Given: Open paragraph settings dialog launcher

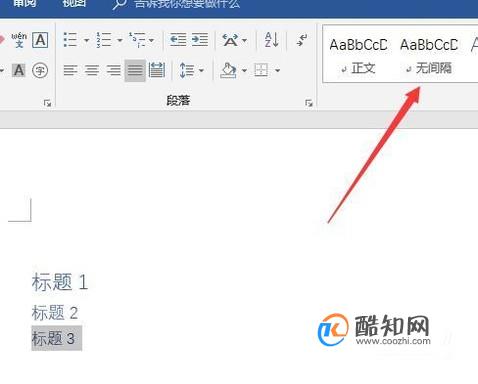Looking at the screenshot, I should (309, 103).
